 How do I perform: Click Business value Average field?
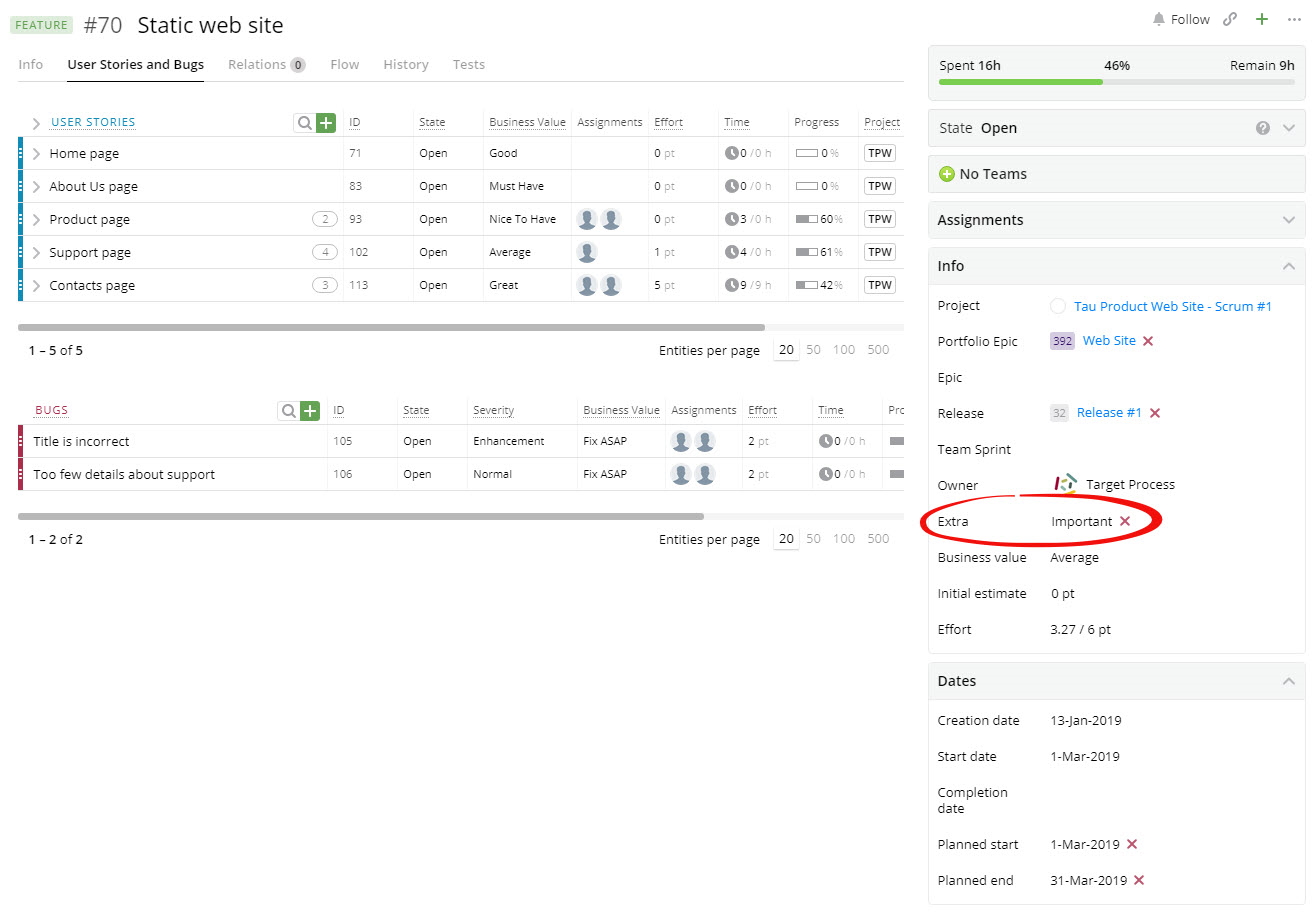(1074, 557)
